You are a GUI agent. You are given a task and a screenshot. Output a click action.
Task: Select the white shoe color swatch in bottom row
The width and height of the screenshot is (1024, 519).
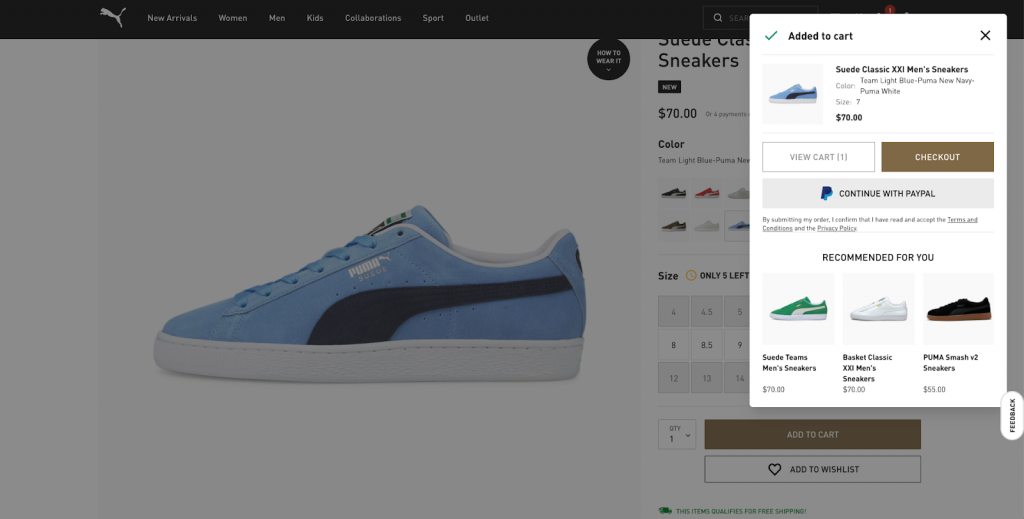coord(707,226)
